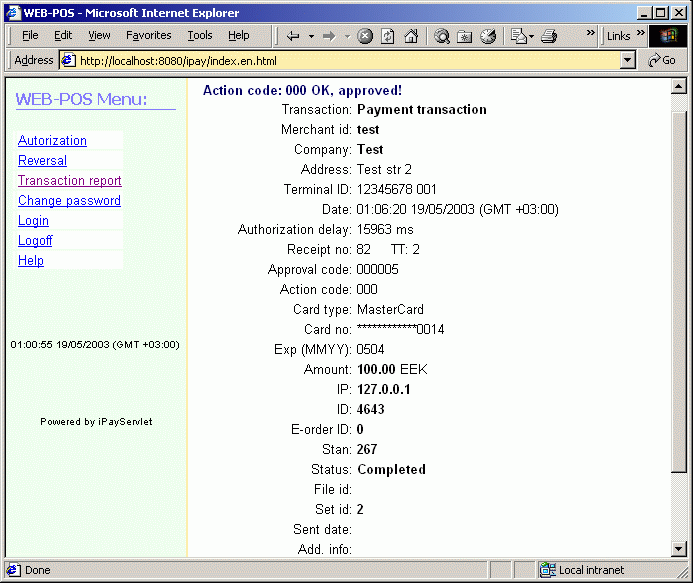The image size is (693, 583).
Task: Click the Print toolbar icon
Action: 549,36
